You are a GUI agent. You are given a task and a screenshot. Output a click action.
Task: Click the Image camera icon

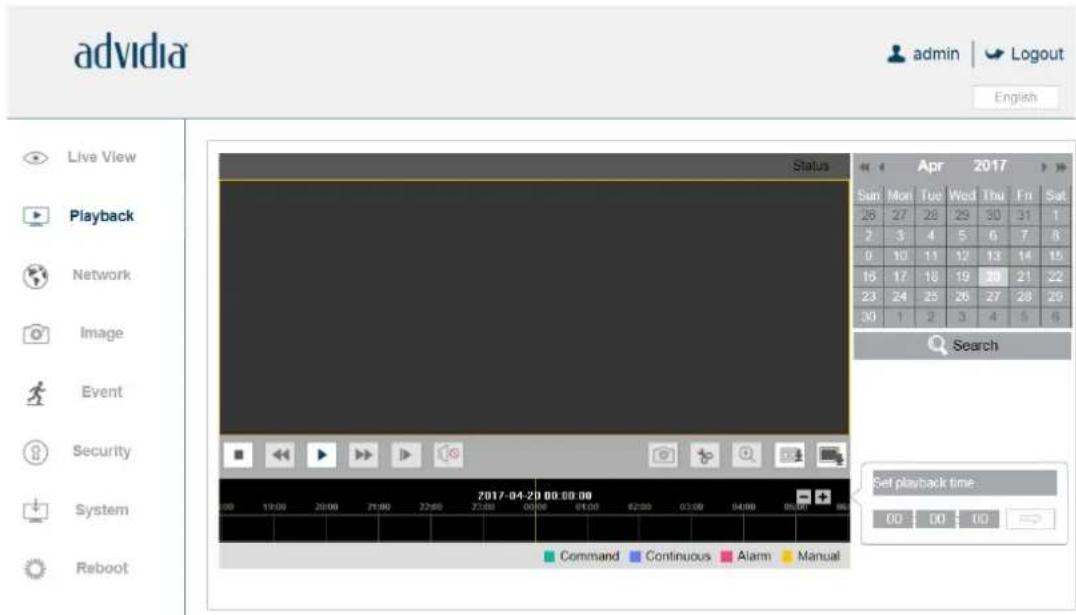coord(36,334)
